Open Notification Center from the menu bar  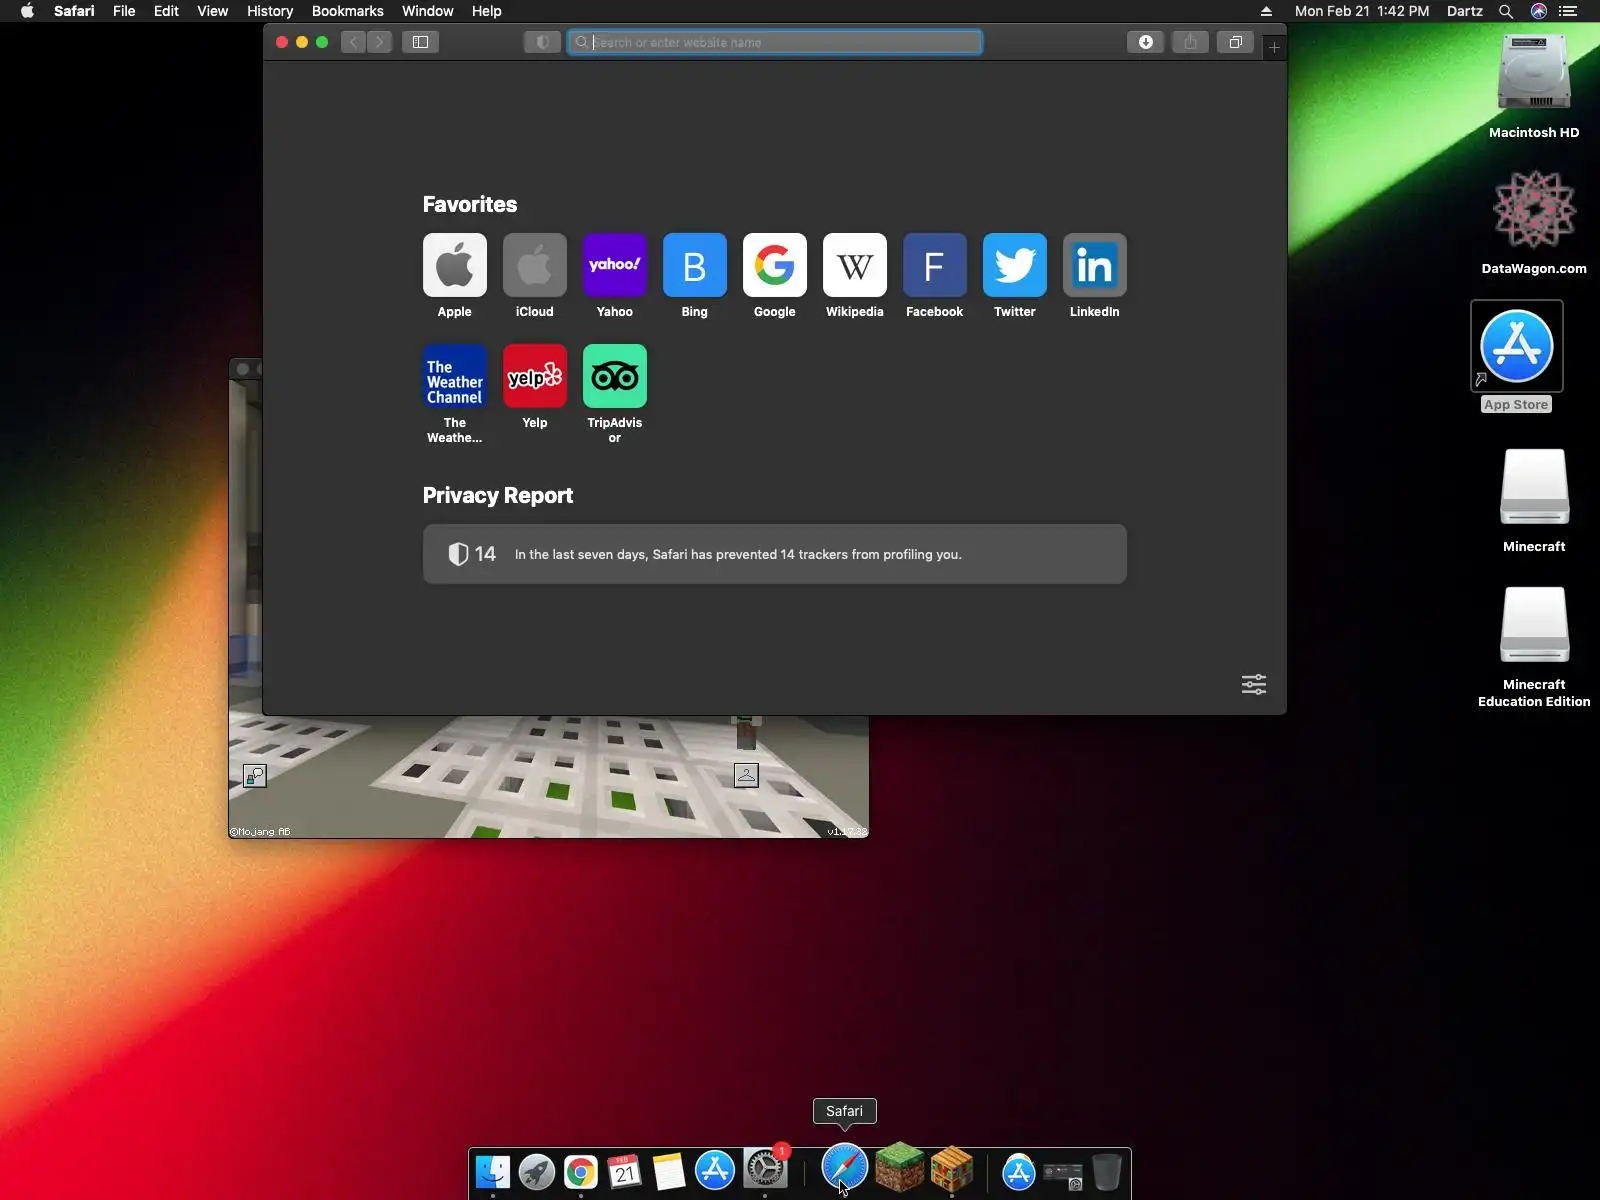click(1568, 11)
